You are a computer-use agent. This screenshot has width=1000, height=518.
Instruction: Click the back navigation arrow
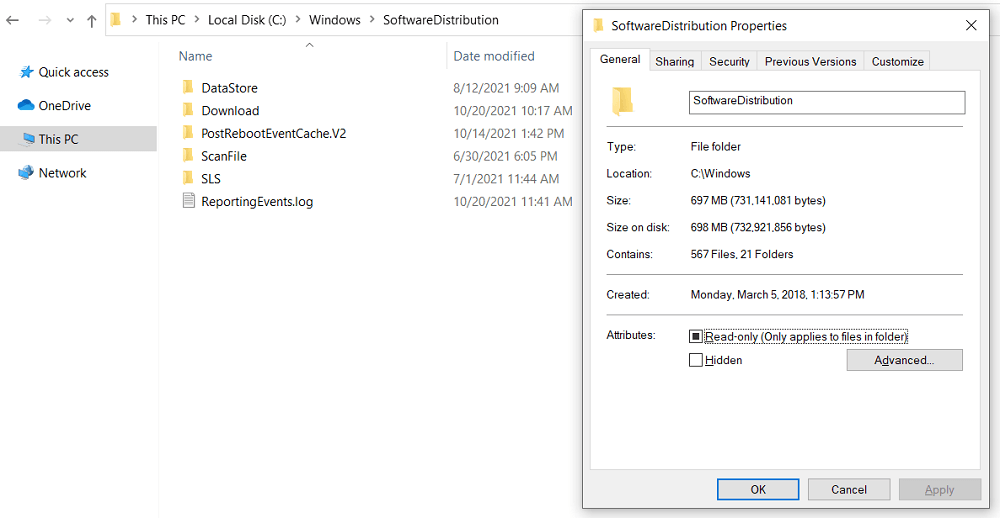[13, 20]
